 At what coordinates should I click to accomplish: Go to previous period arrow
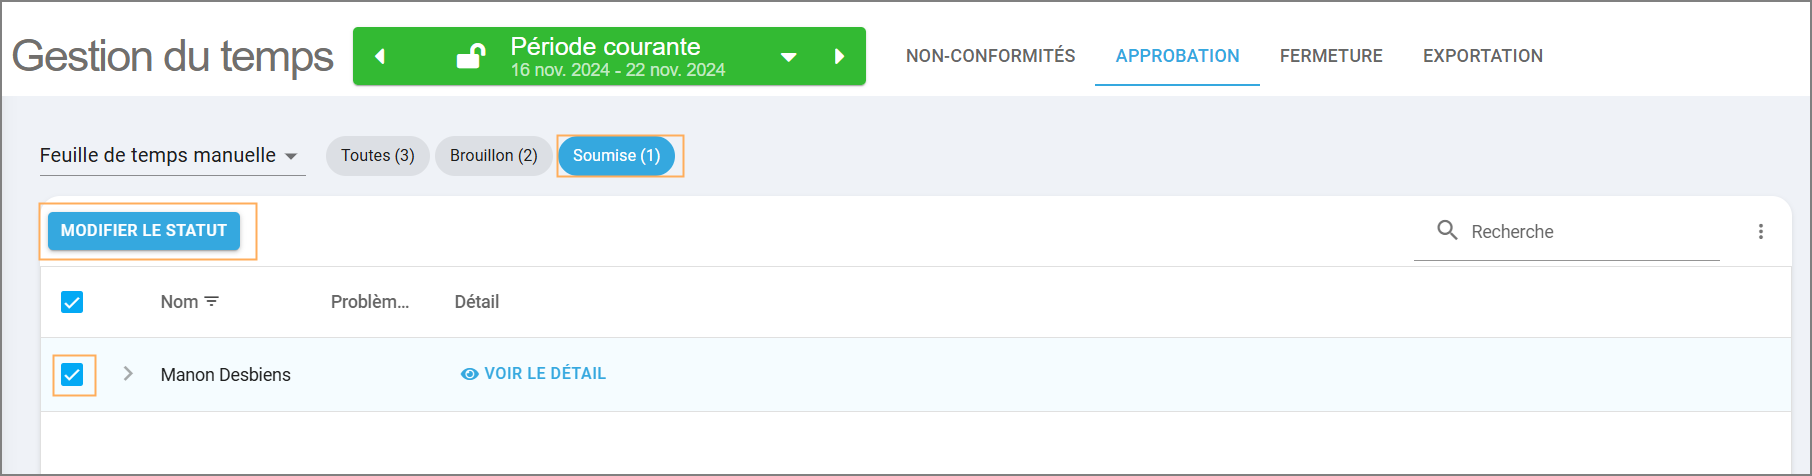coord(380,57)
